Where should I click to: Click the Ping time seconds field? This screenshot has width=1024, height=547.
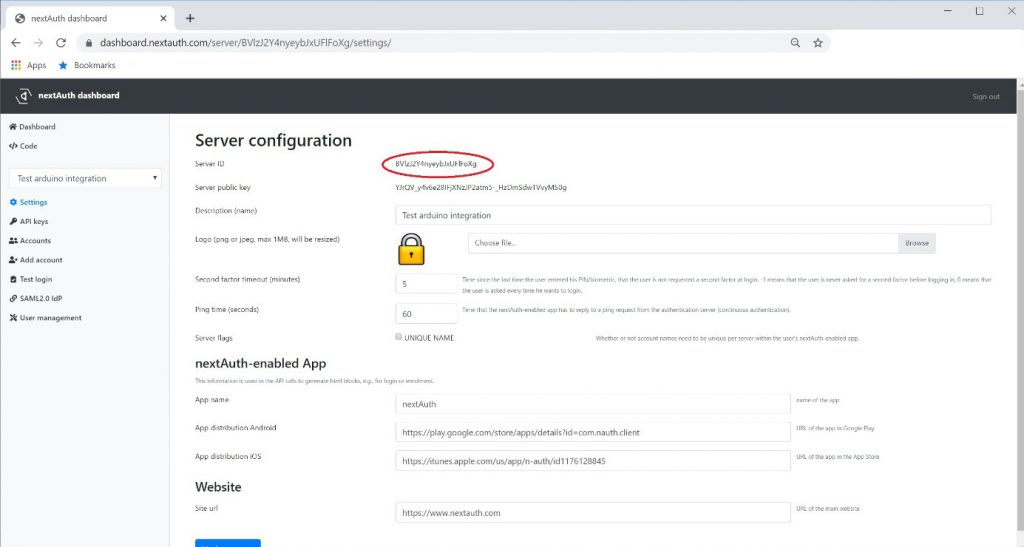(x=426, y=314)
